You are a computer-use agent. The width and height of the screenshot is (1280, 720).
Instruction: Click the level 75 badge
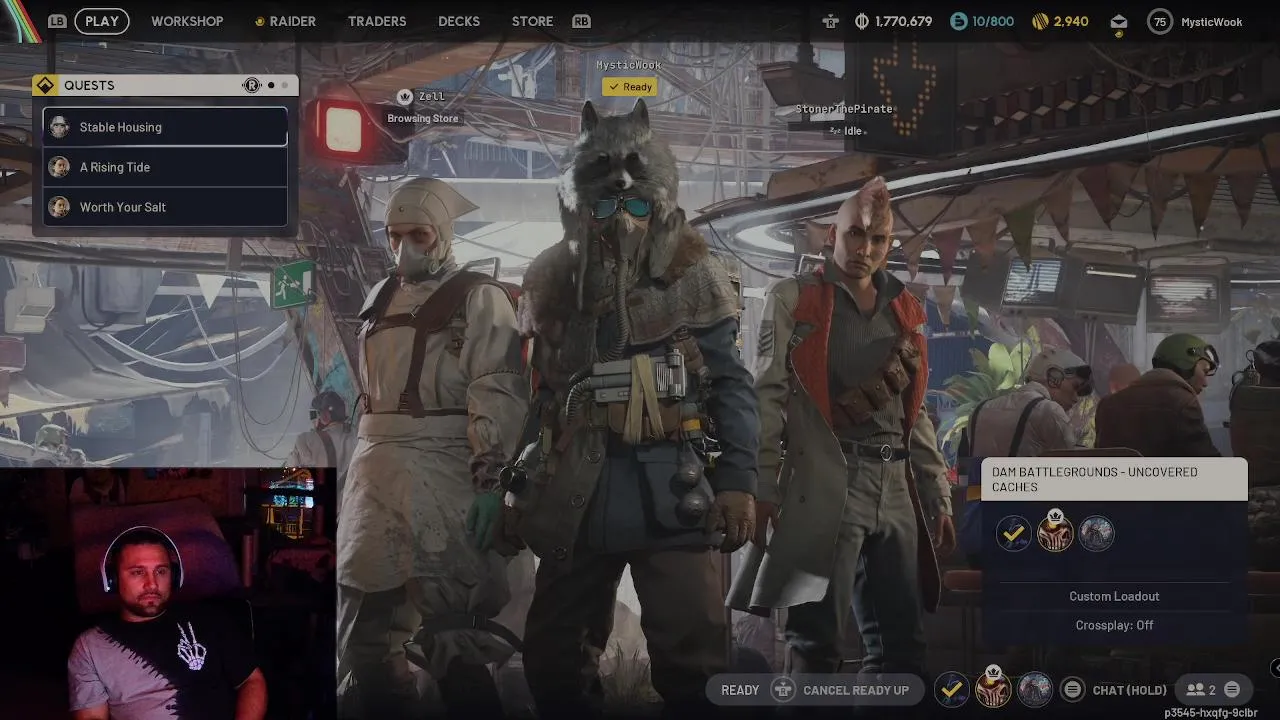click(x=1160, y=21)
